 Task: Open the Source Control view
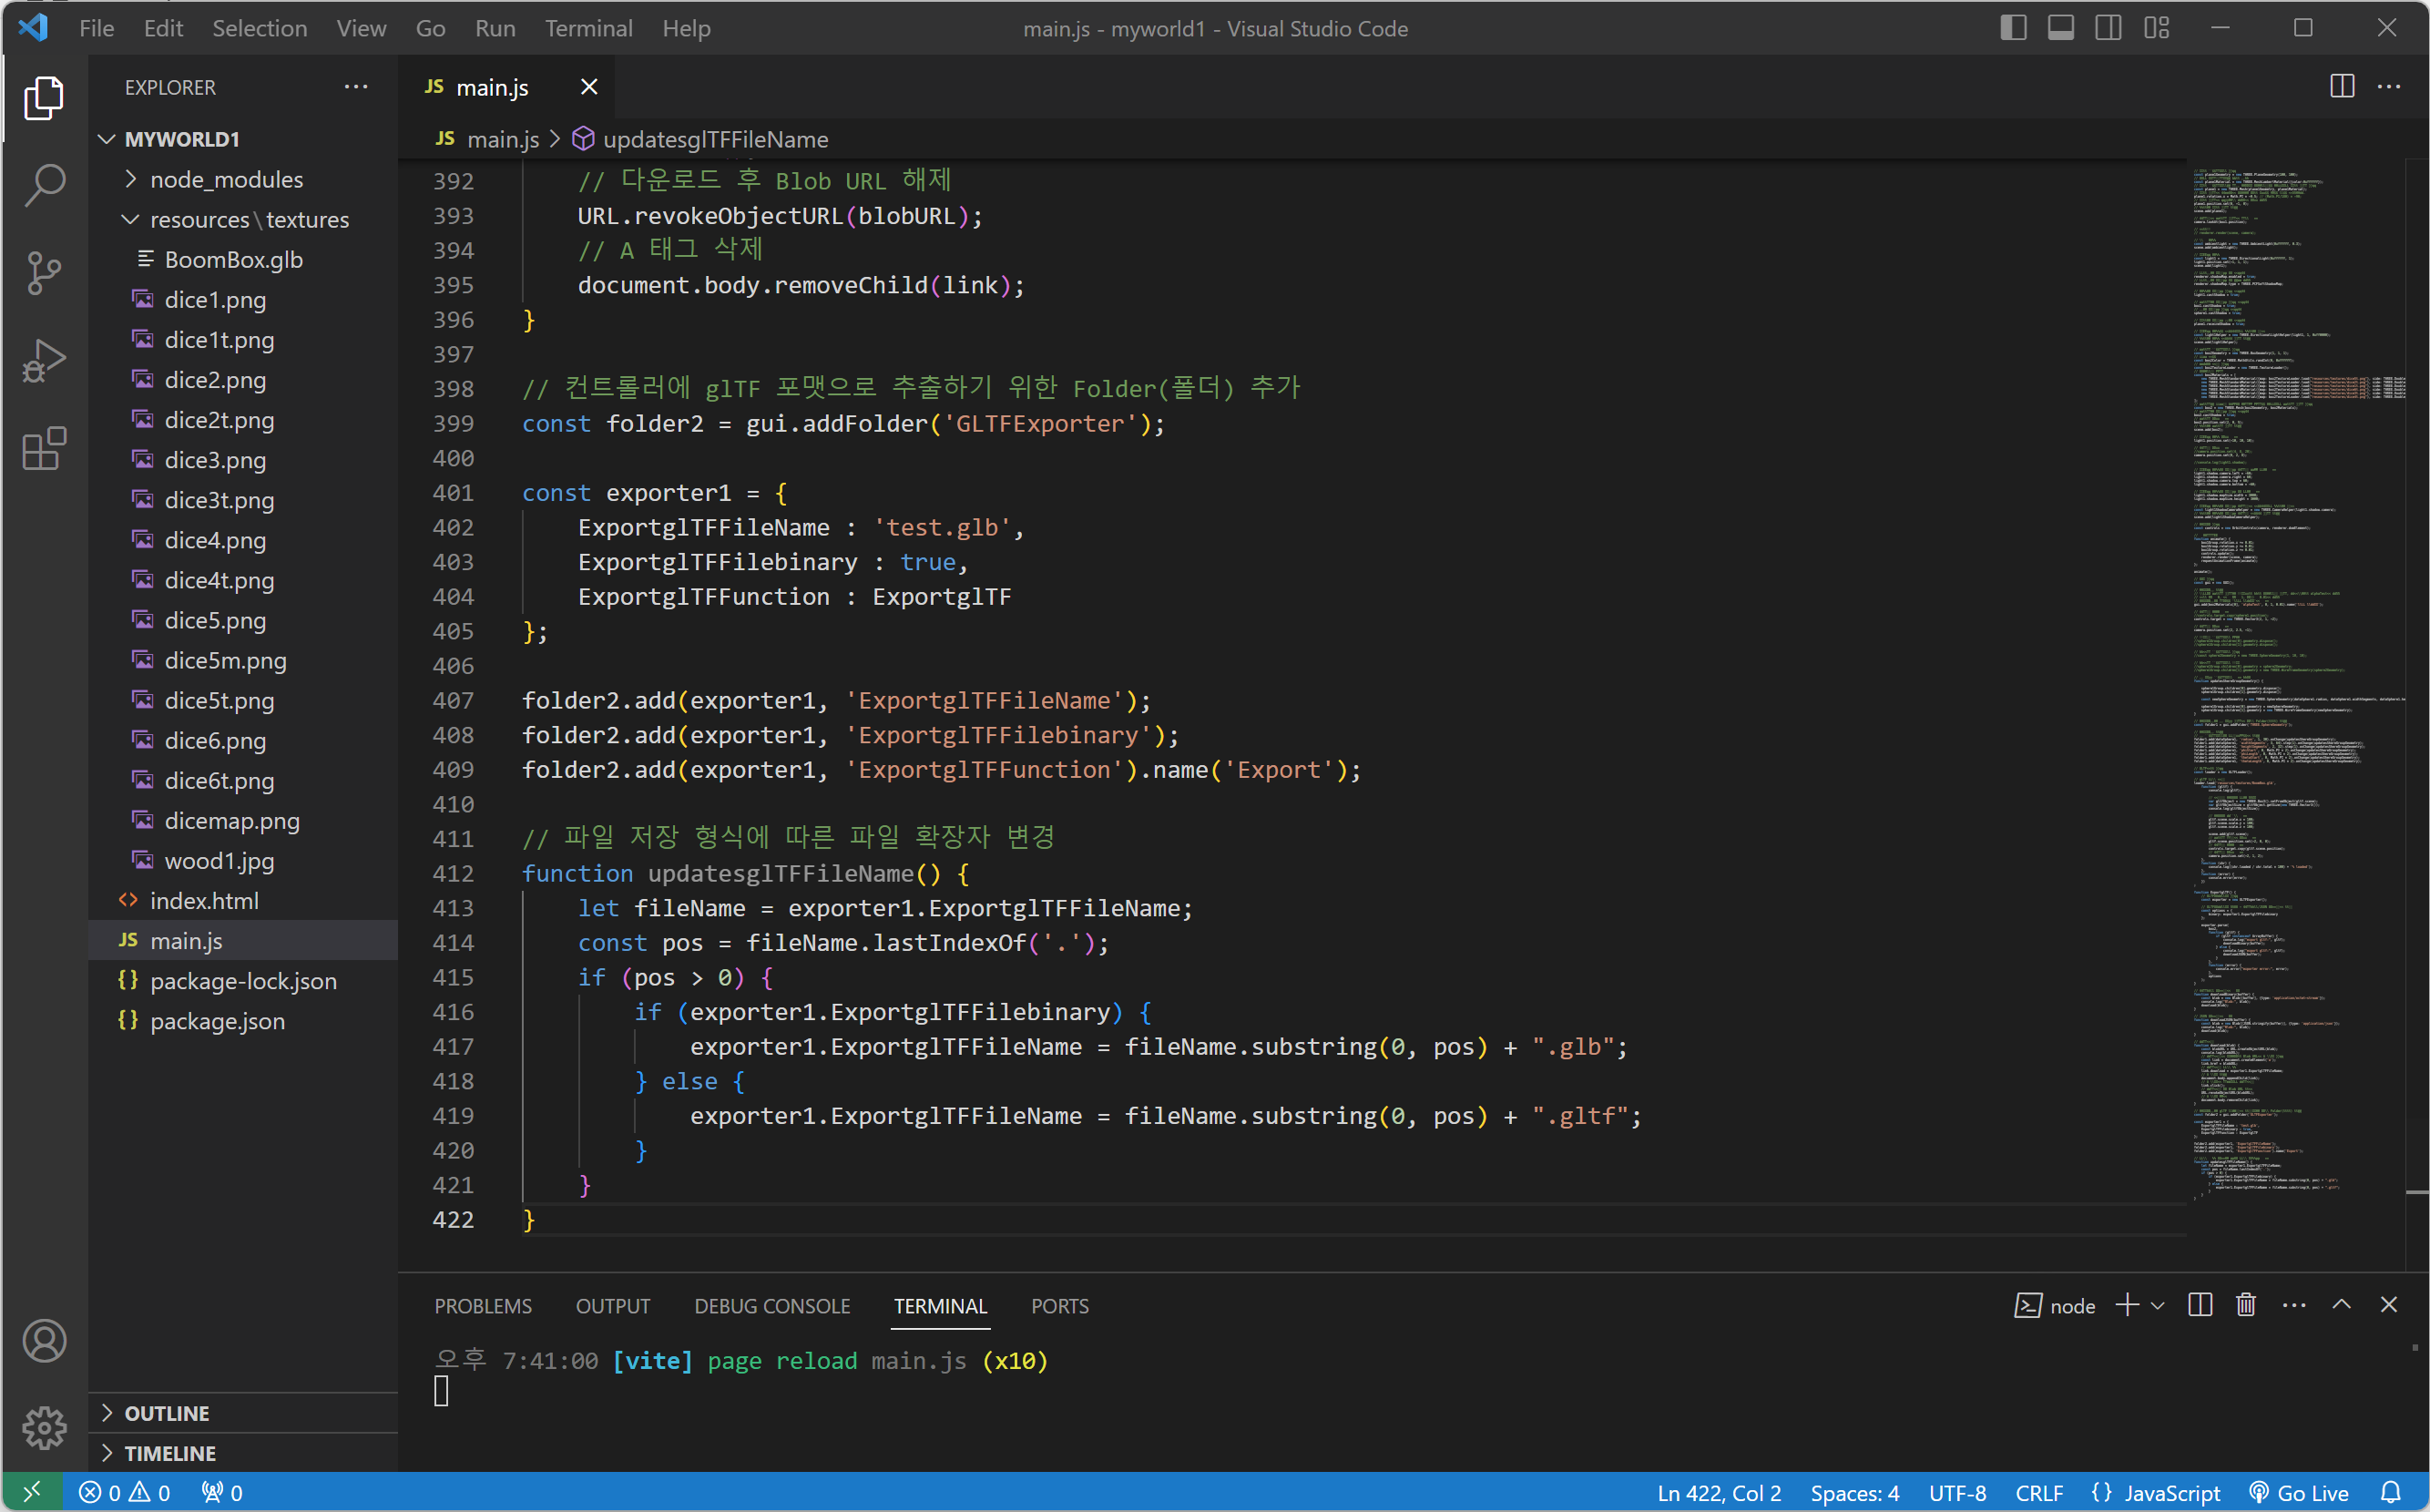tap(44, 272)
